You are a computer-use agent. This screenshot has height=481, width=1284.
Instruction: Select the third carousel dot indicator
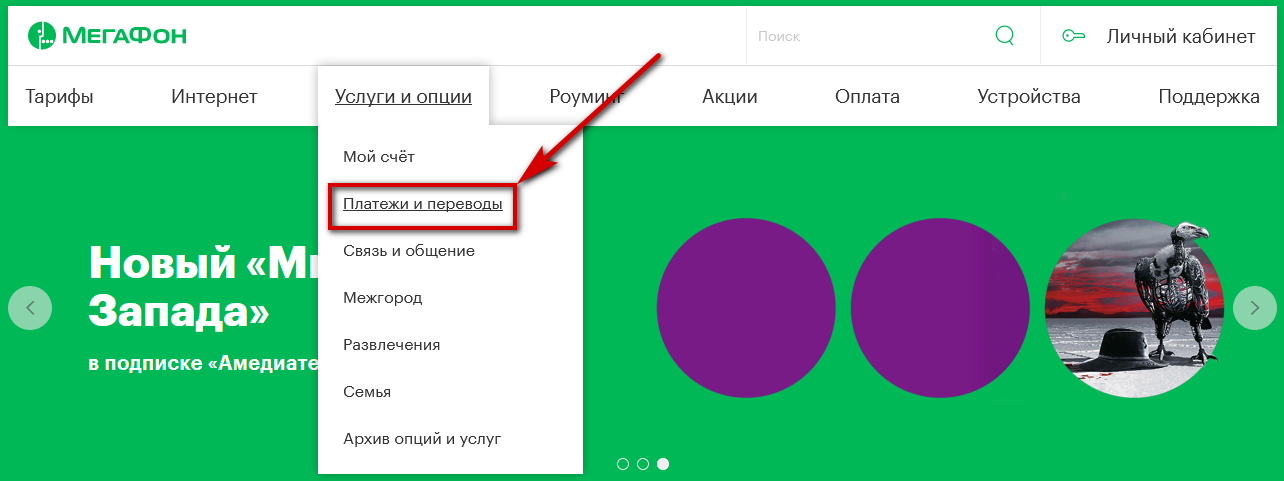coord(663,464)
